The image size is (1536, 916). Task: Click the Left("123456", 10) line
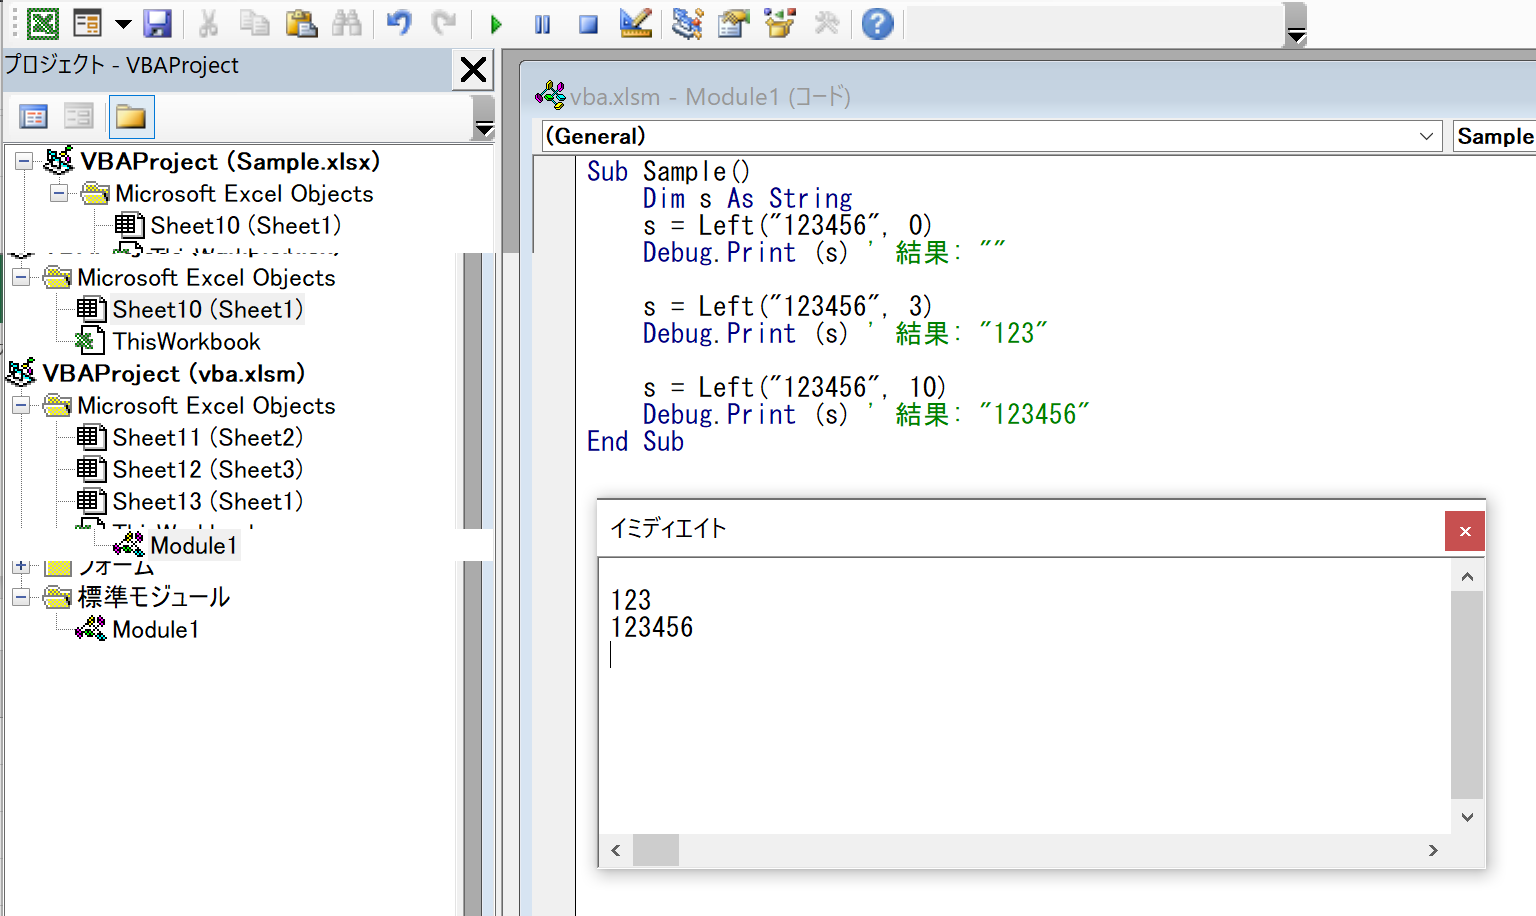(x=794, y=387)
